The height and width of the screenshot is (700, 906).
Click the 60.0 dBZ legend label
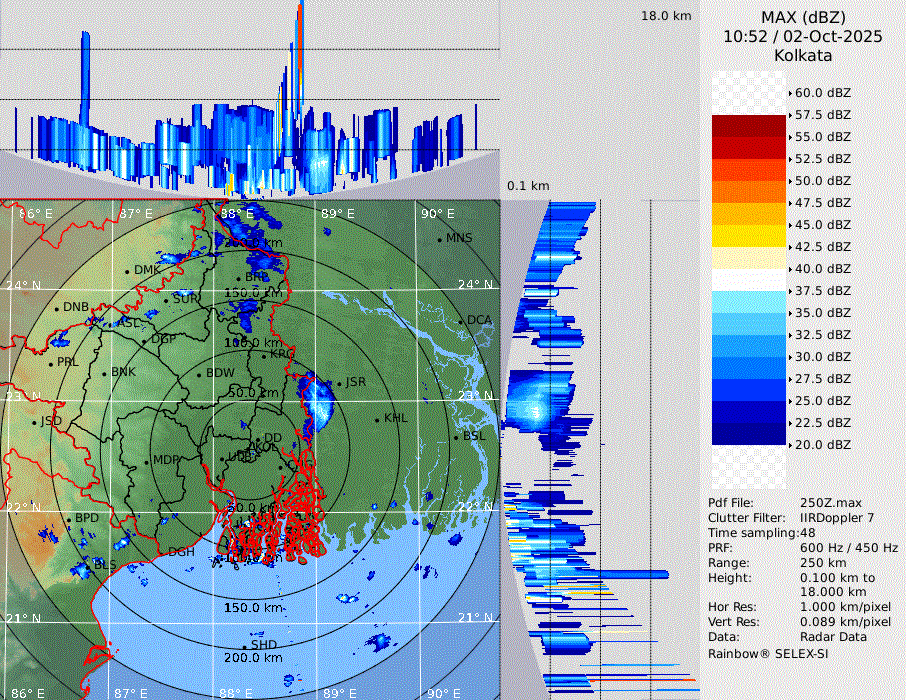[822, 92]
